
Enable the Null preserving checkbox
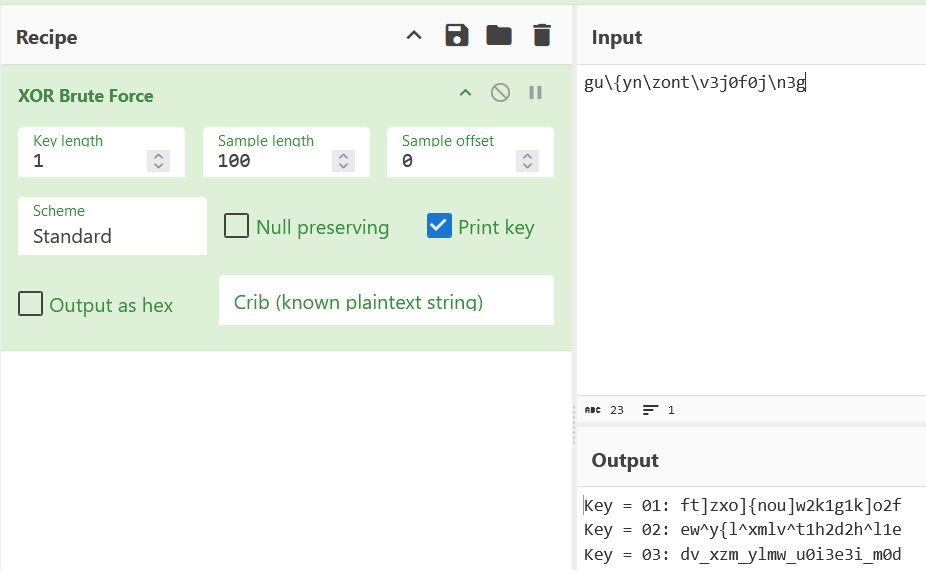pyautogui.click(x=237, y=226)
